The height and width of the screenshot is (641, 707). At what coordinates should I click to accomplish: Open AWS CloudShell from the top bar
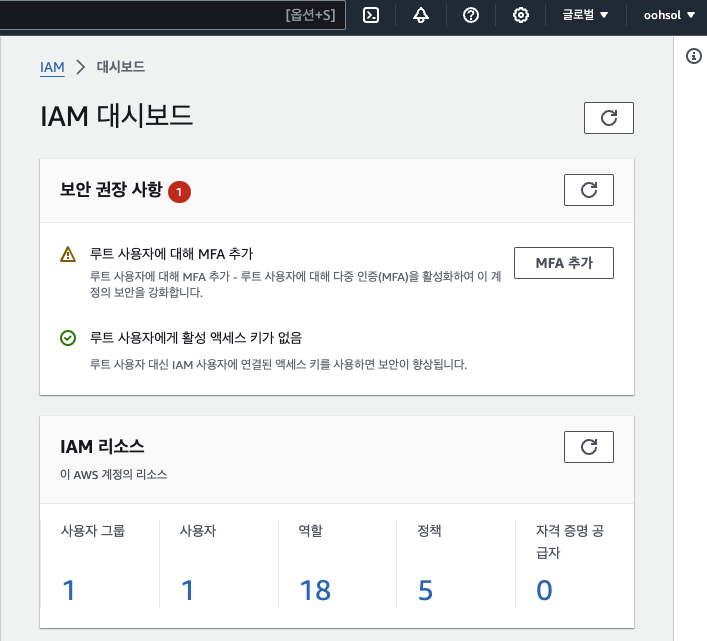click(x=370, y=15)
